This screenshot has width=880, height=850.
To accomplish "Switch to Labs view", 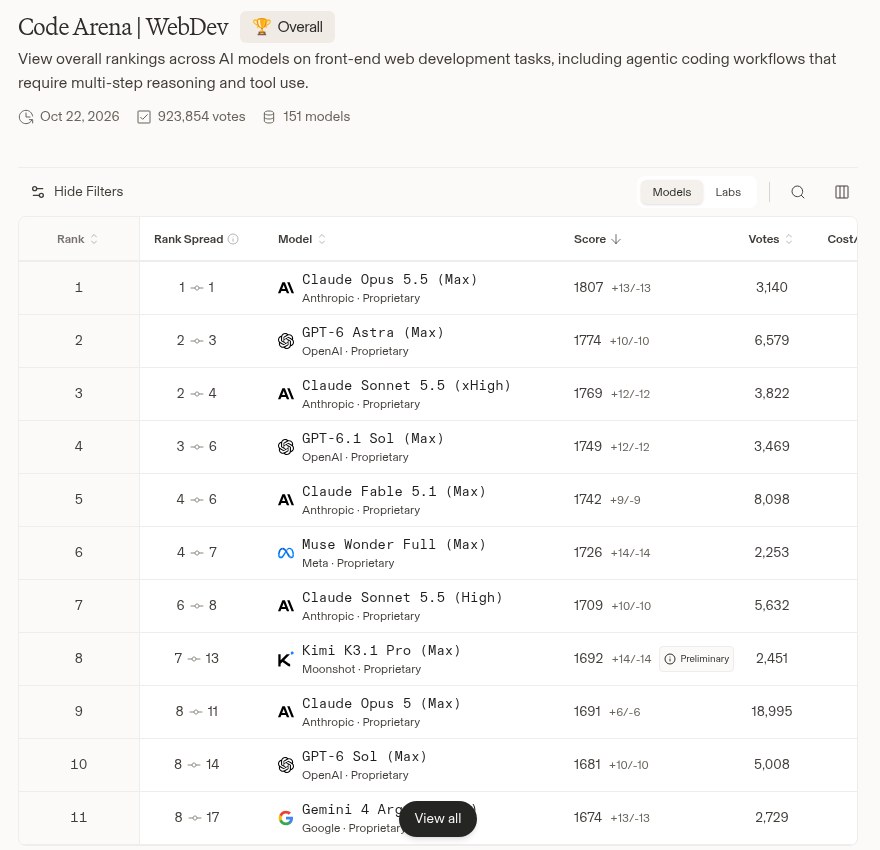I will (728, 192).
